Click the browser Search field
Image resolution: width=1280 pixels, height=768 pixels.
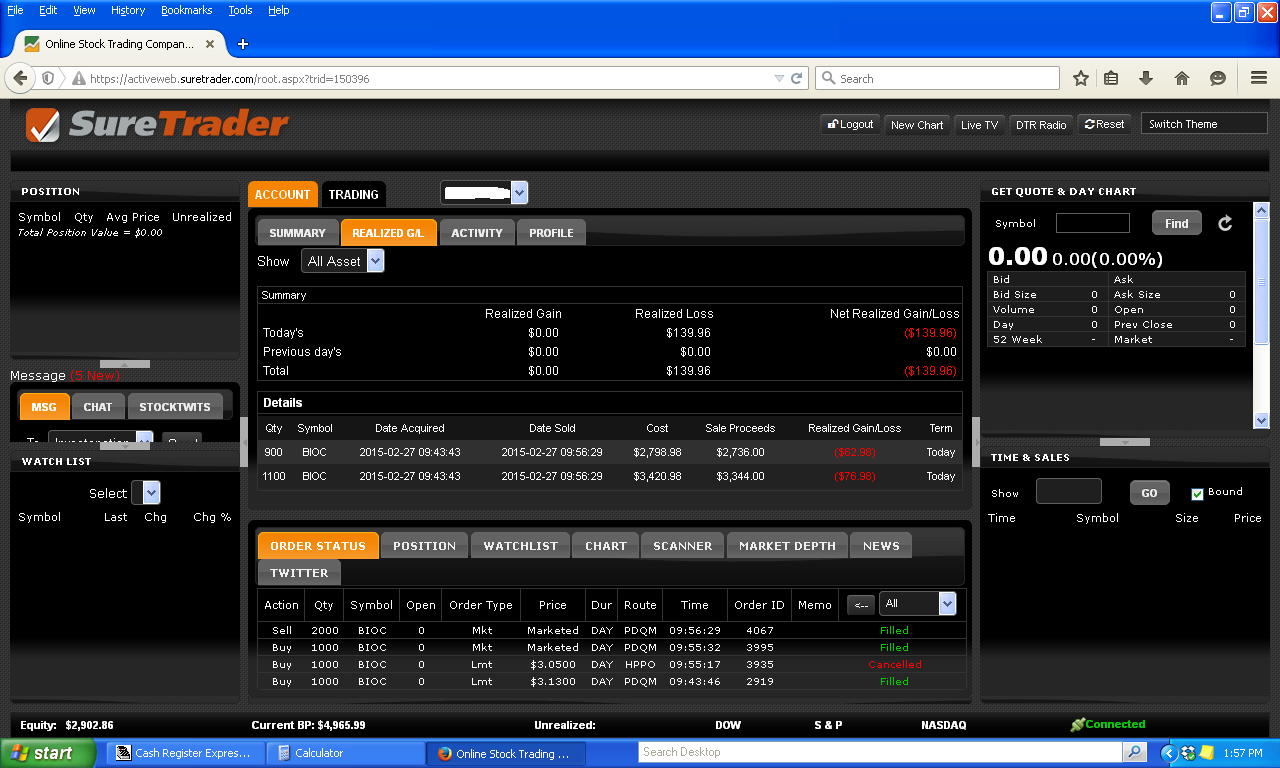938,78
